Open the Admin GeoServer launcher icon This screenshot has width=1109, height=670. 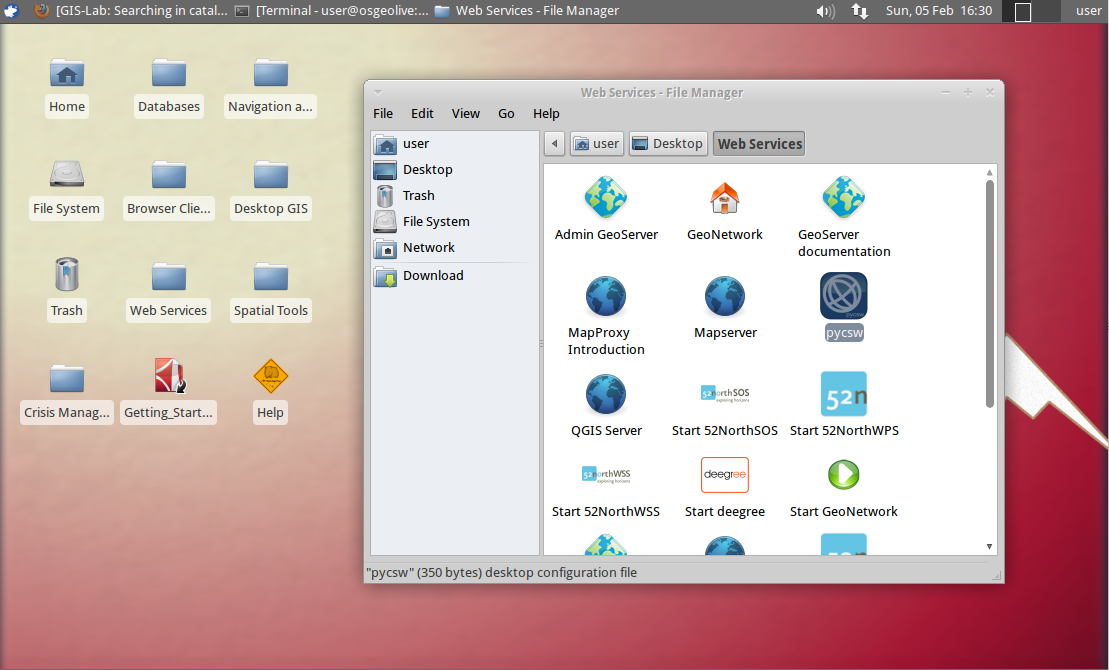pos(606,197)
